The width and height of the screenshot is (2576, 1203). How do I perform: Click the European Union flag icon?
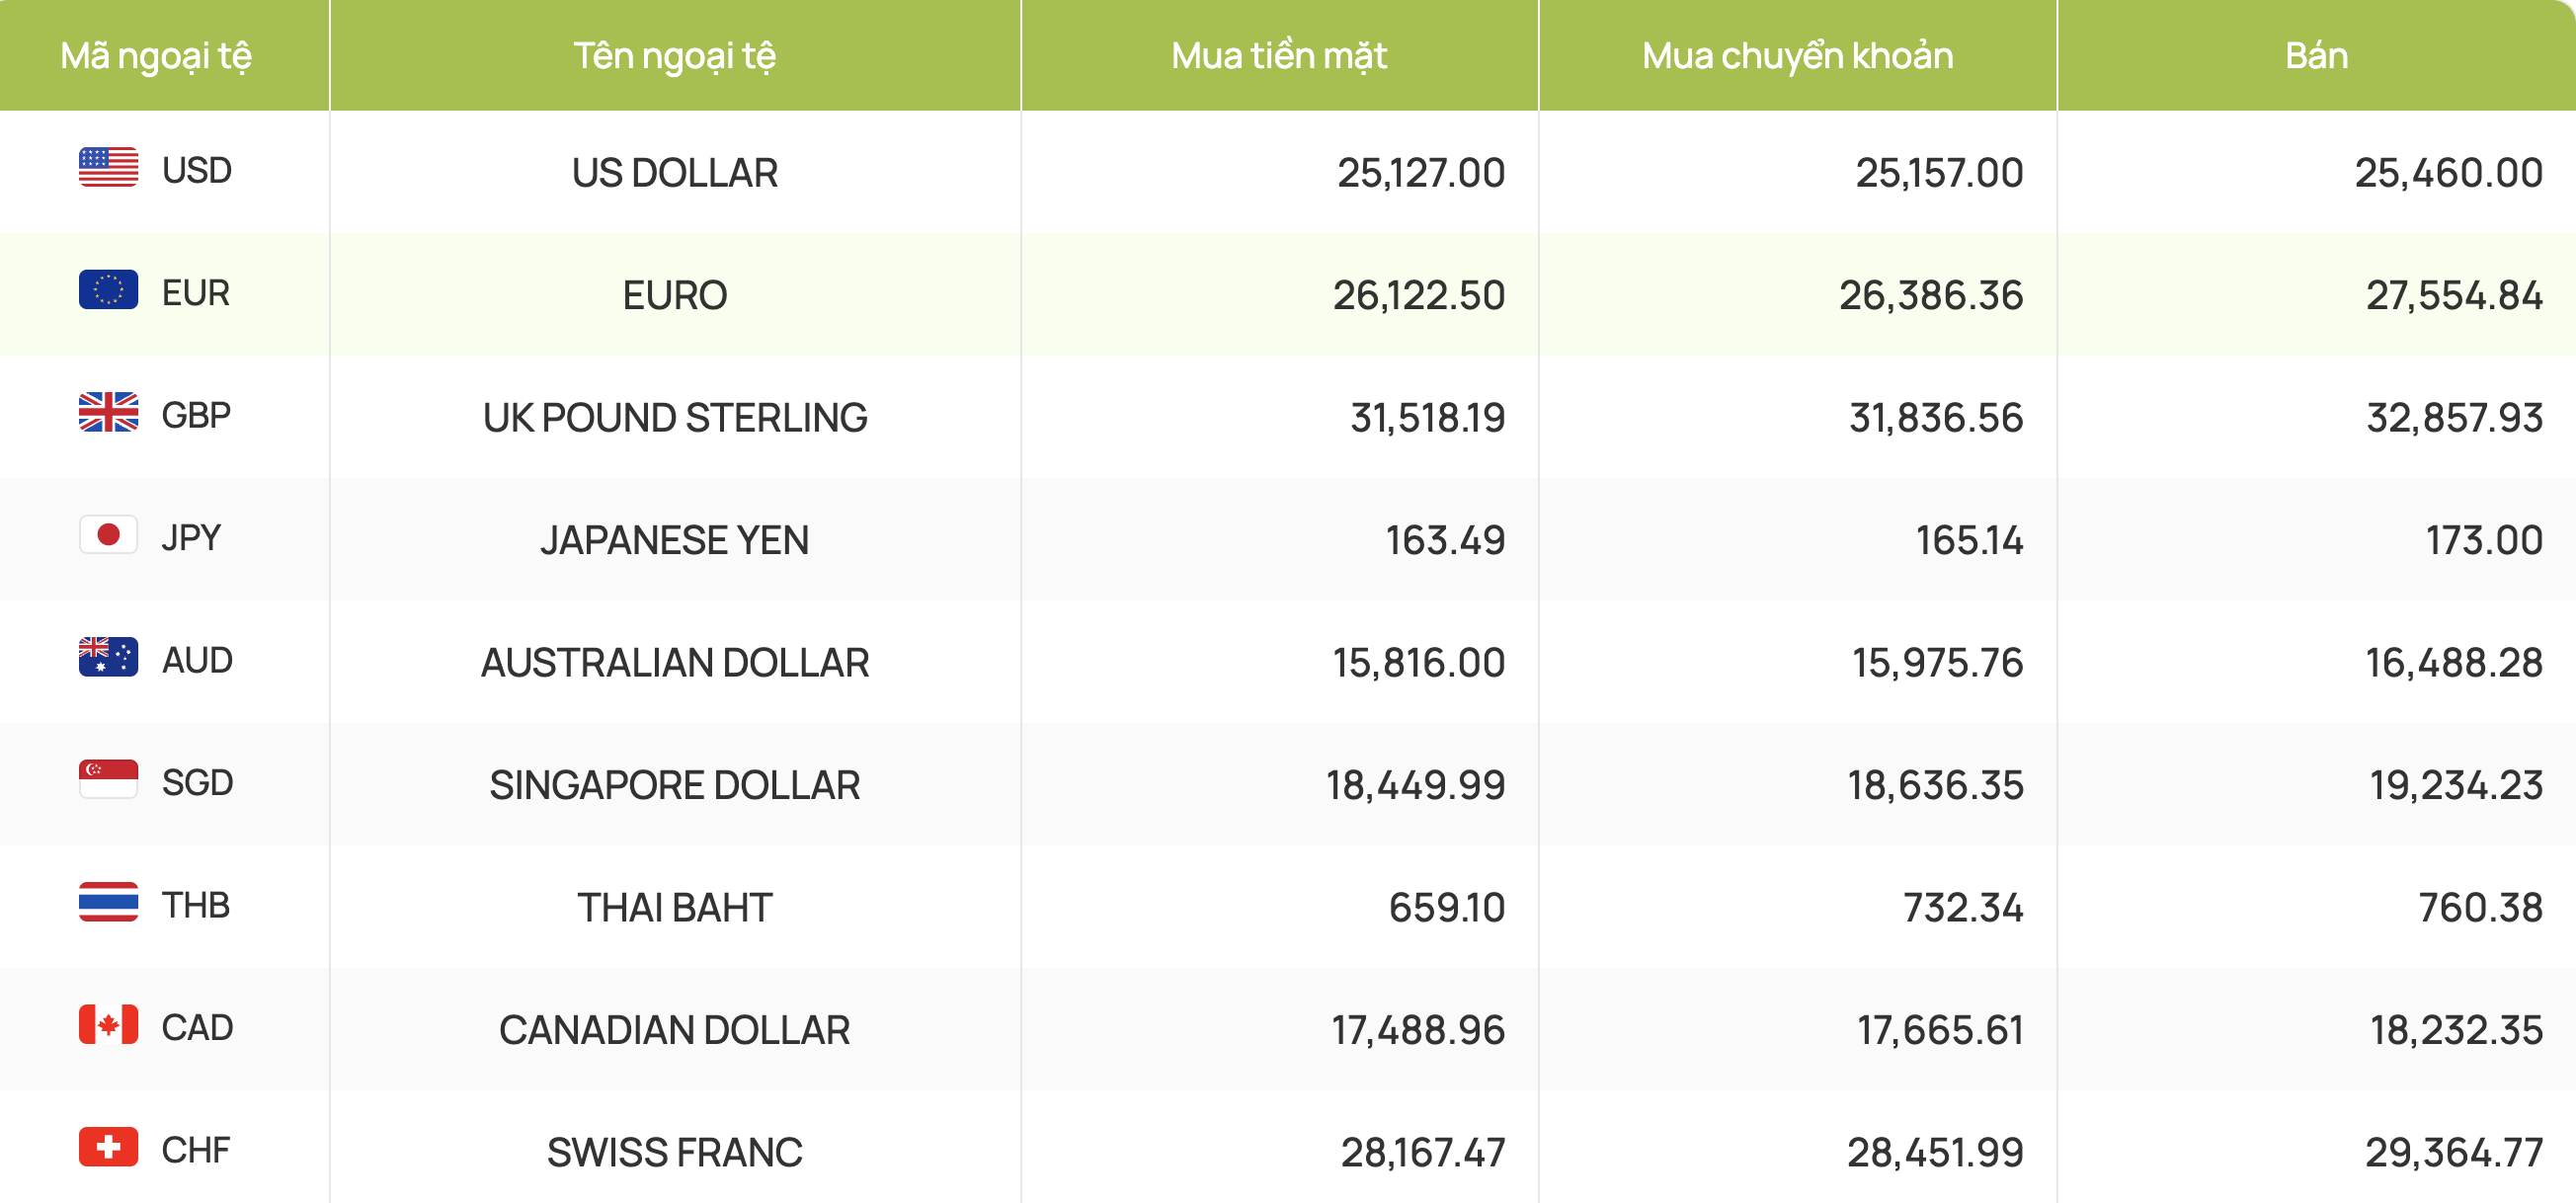(108, 290)
